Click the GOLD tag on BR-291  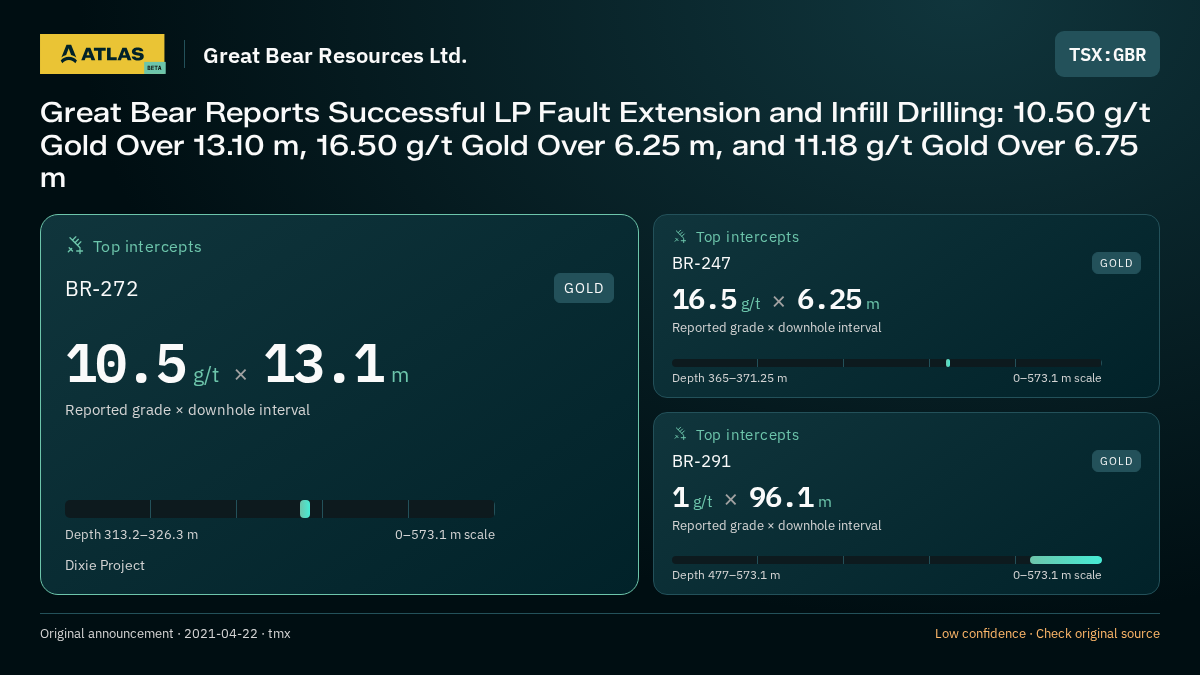pos(1116,461)
